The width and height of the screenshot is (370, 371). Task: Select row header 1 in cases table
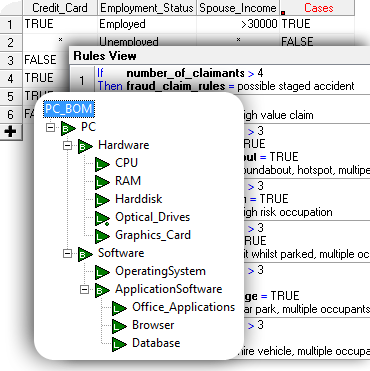click(11, 24)
